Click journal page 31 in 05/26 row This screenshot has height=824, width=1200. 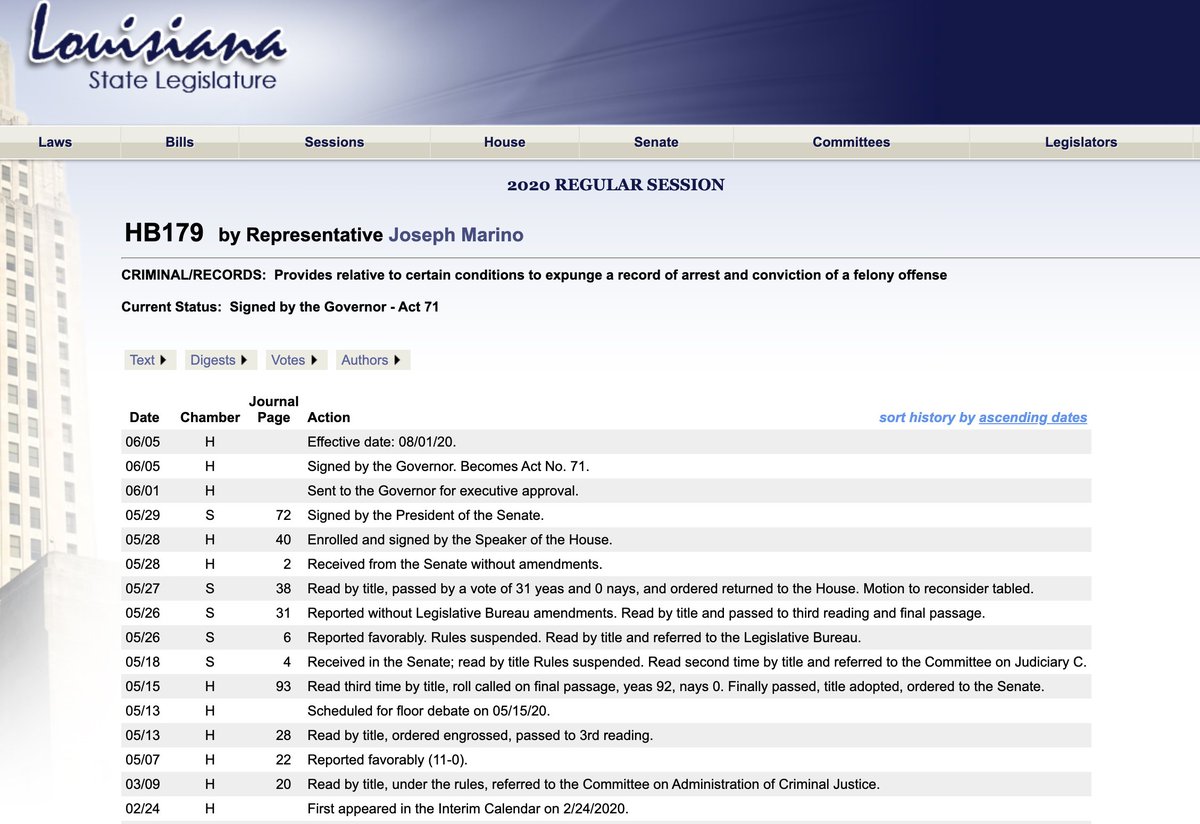(282, 612)
